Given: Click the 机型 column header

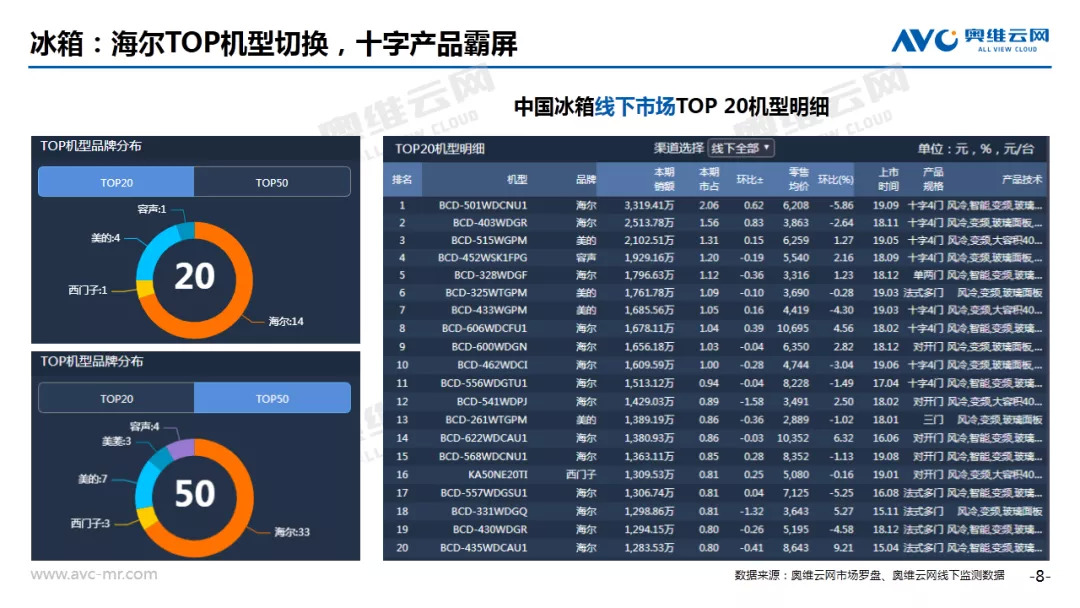Looking at the screenshot, I should pos(517,179).
